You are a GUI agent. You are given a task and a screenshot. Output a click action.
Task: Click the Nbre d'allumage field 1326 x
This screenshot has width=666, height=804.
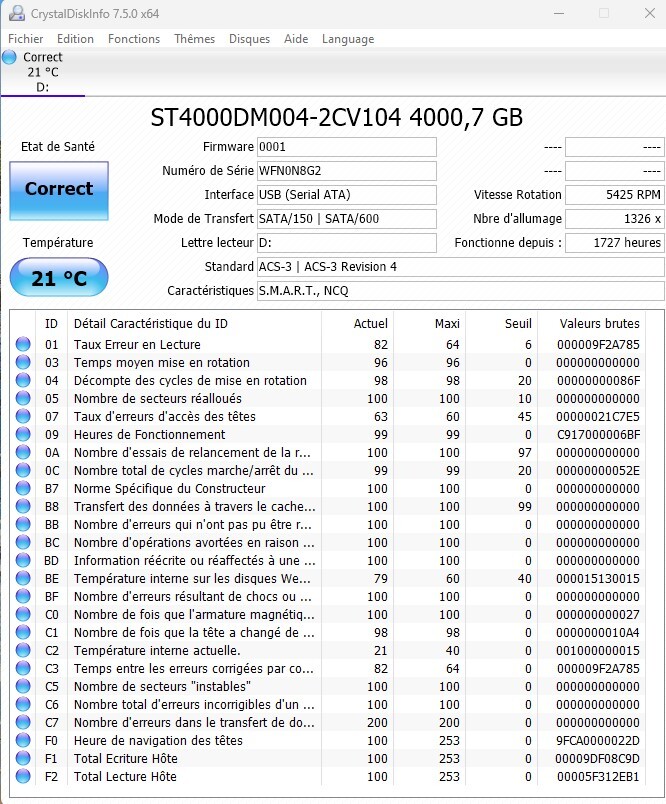(x=615, y=219)
